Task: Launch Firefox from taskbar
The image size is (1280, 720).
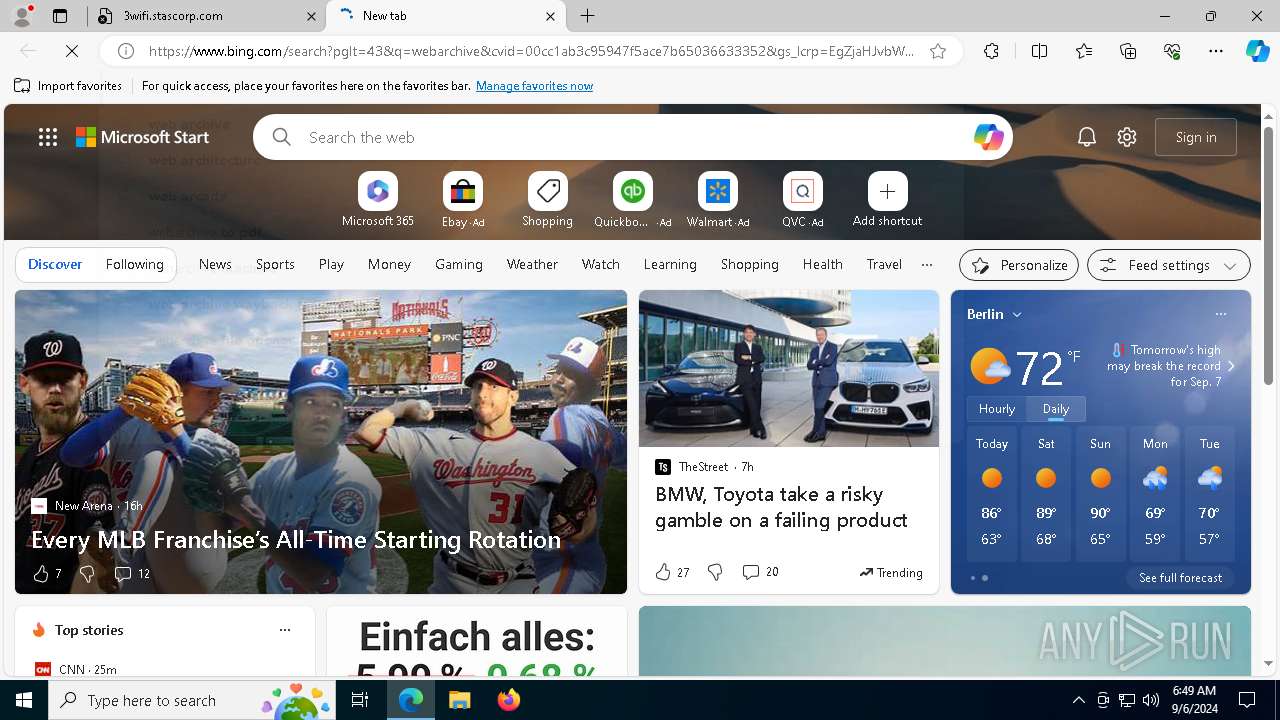Action: [509, 700]
